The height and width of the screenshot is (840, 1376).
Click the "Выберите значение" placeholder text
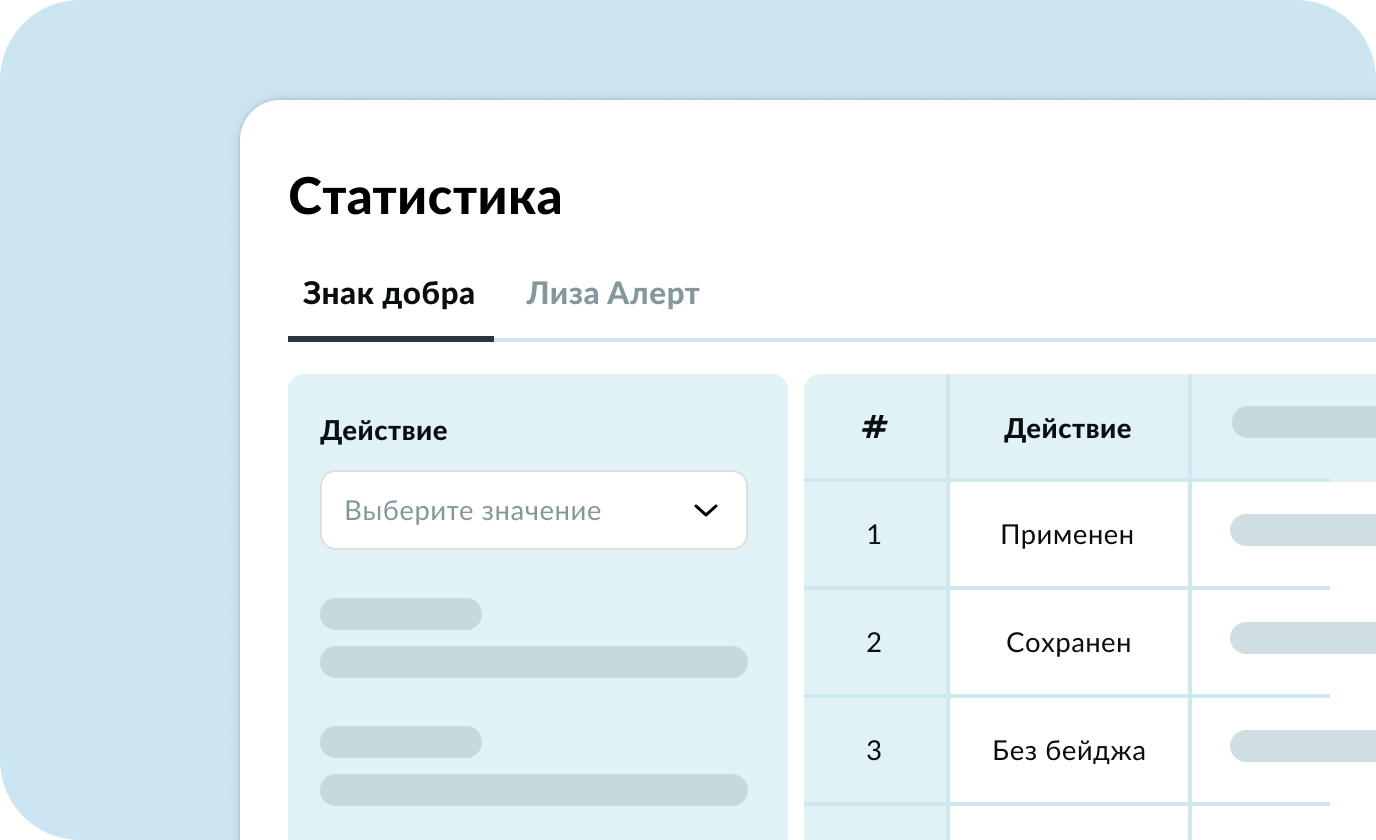pyautogui.click(x=472, y=511)
